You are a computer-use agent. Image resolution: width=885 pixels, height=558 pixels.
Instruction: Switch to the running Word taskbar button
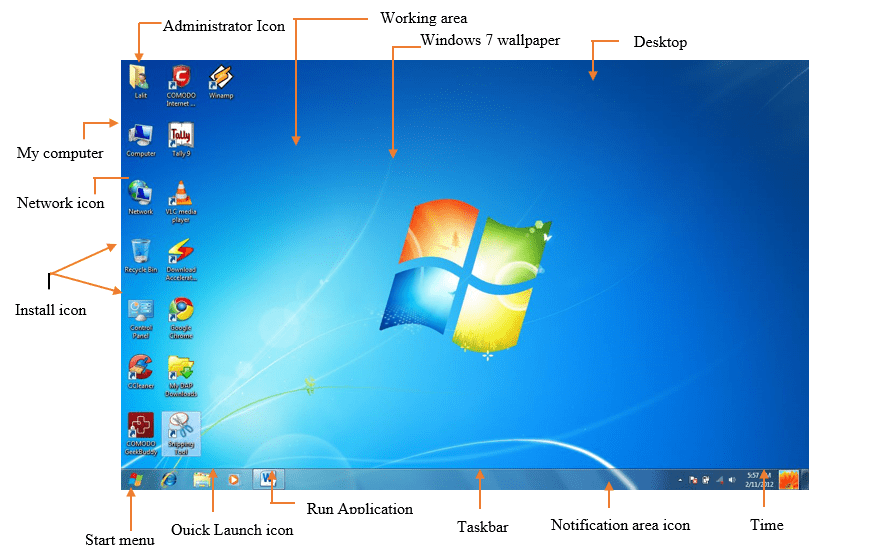click(268, 479)
